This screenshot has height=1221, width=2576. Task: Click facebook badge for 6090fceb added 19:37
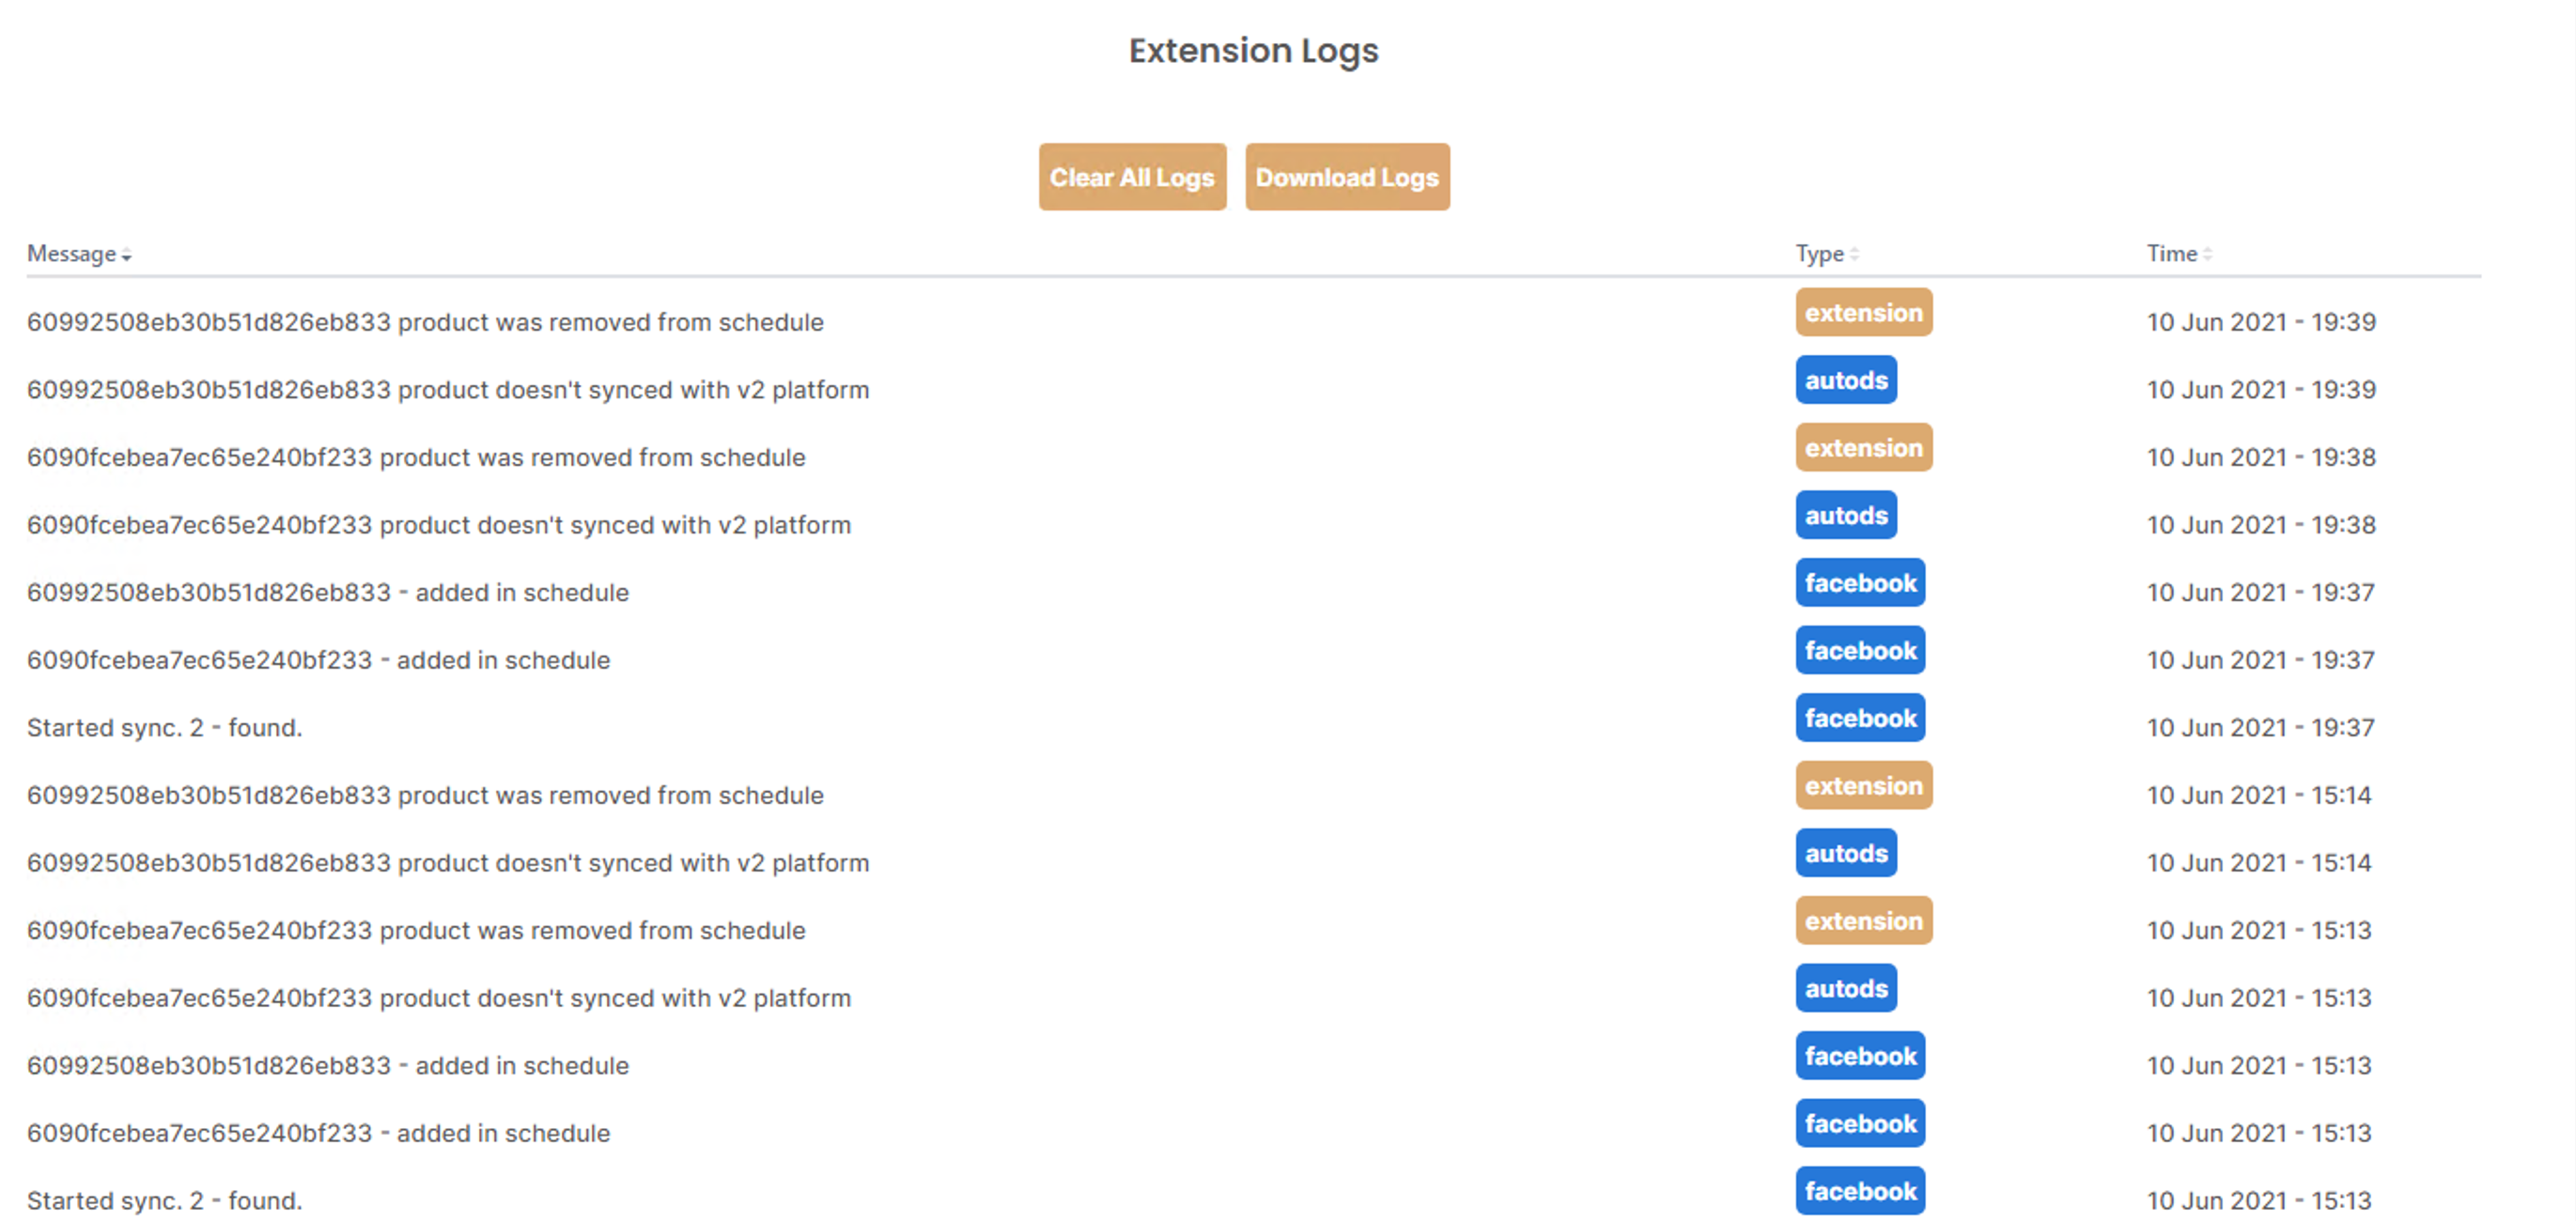[x=1860, y=650]
